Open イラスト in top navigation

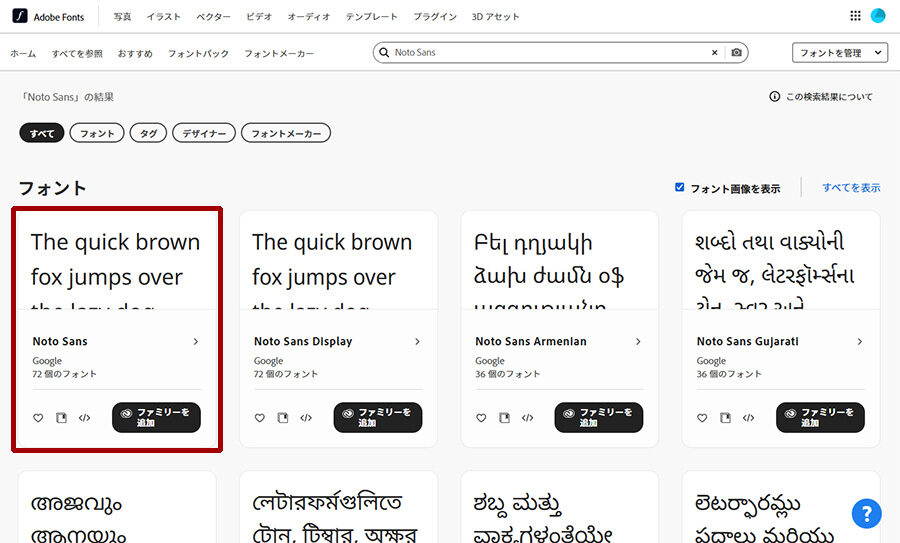click(x=164, y=17)
